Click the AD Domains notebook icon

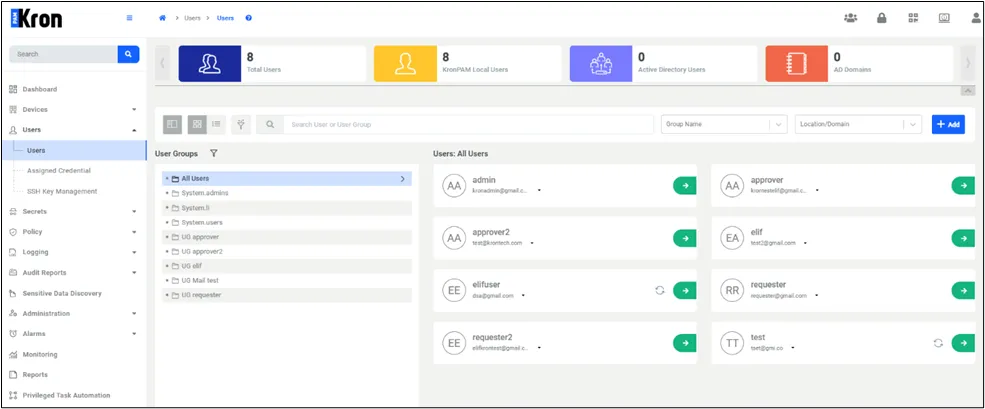point(797,63)
